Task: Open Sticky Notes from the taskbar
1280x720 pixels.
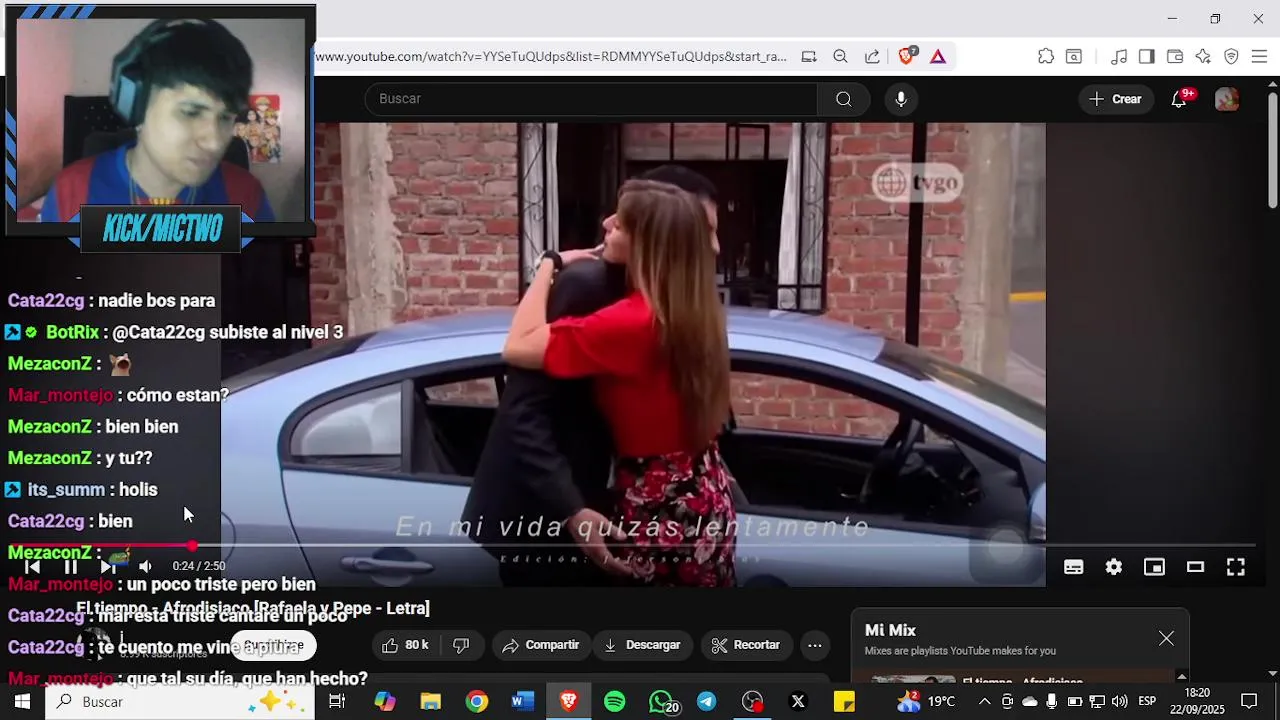Action: point(844,702)
